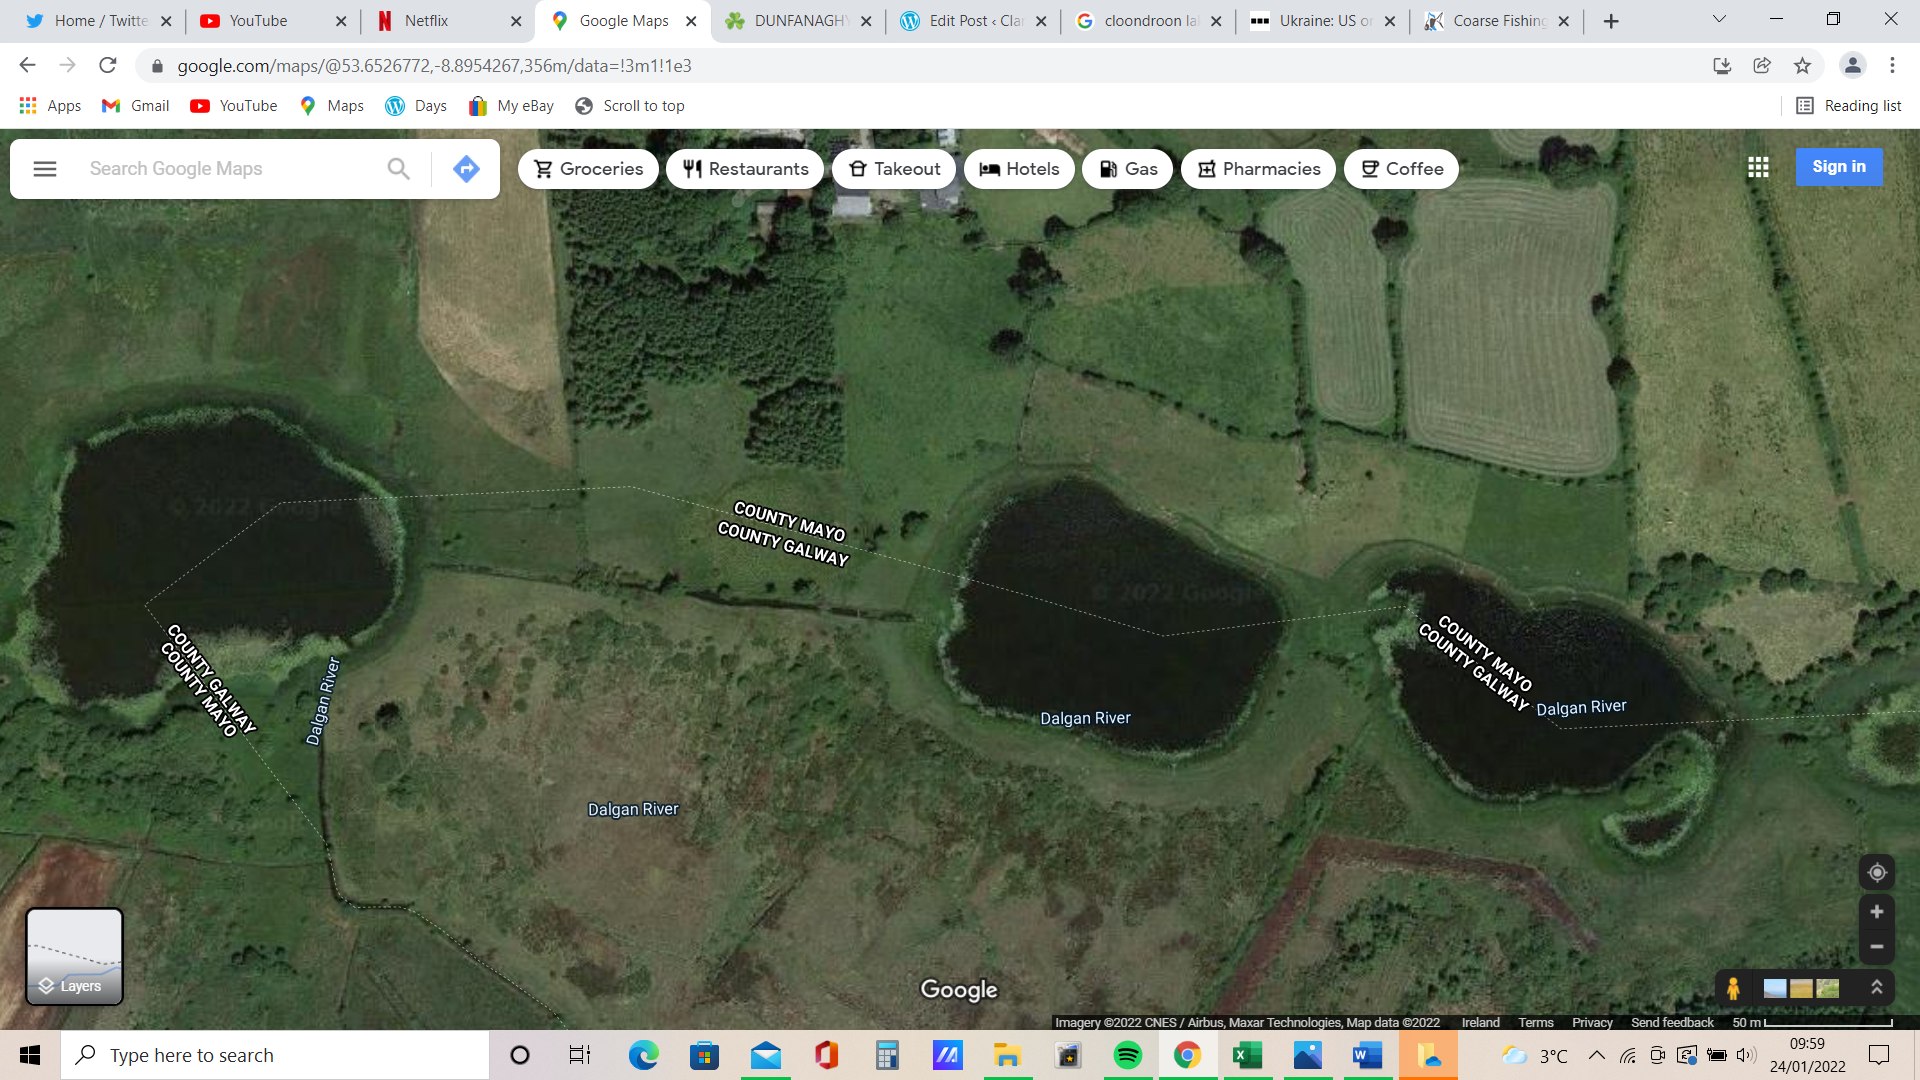Bookmark this page with the star
Screen dimensions: 1920x1080
pyautogui.click(x=1802, y=66)
